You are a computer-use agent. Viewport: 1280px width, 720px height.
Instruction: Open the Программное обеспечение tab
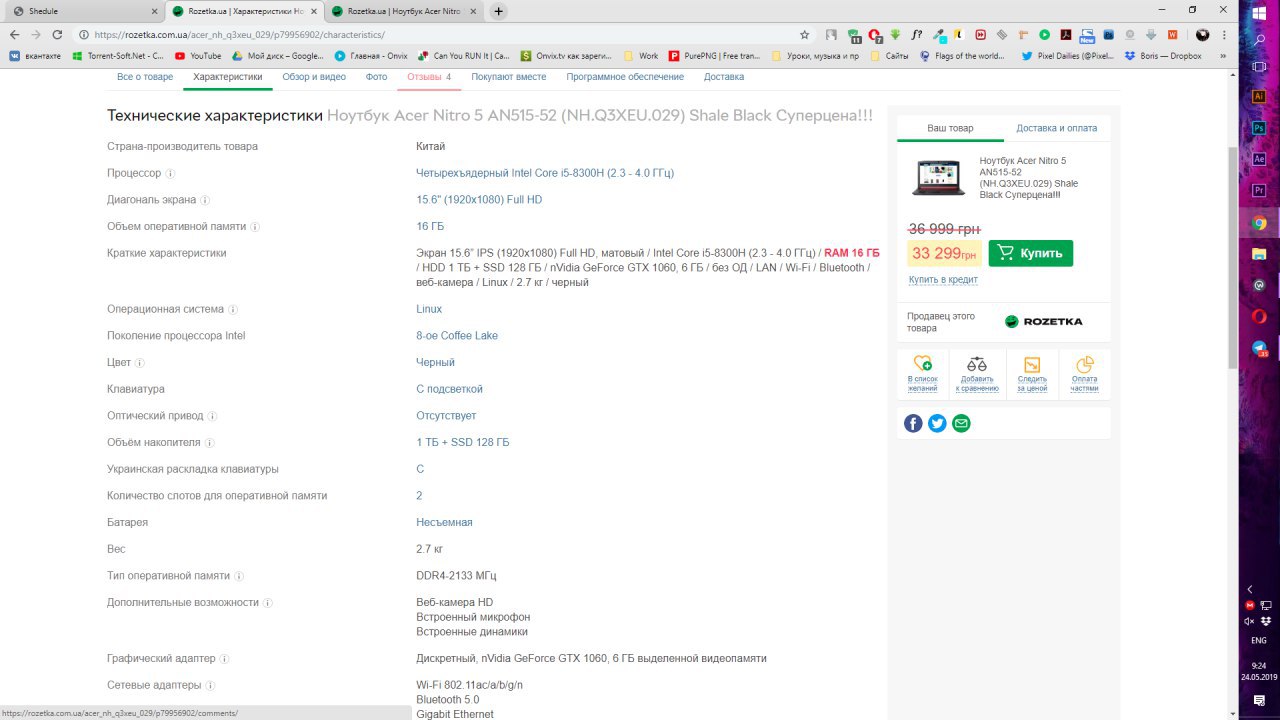click(625, 77)
